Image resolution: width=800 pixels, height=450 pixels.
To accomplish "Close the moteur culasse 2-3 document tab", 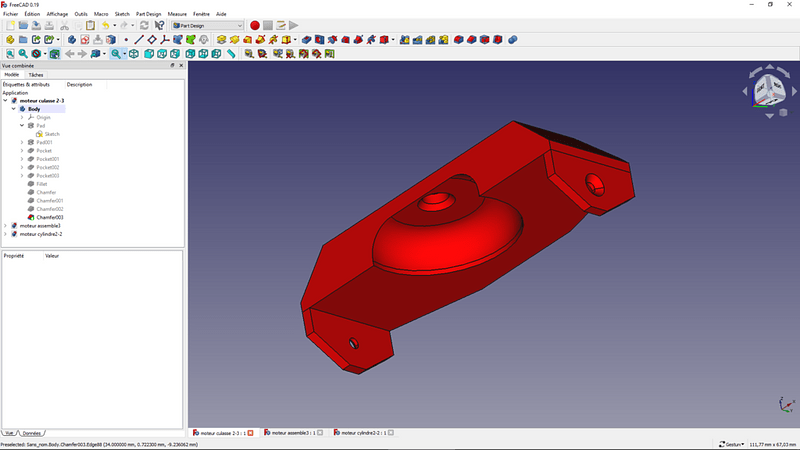I will (251, 433).
